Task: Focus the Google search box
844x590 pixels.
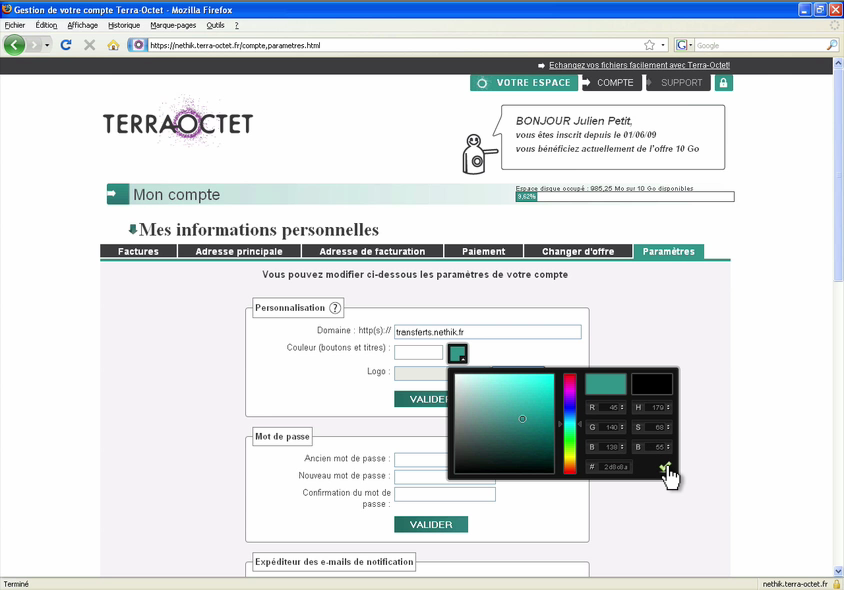Action: click(759, 46)
